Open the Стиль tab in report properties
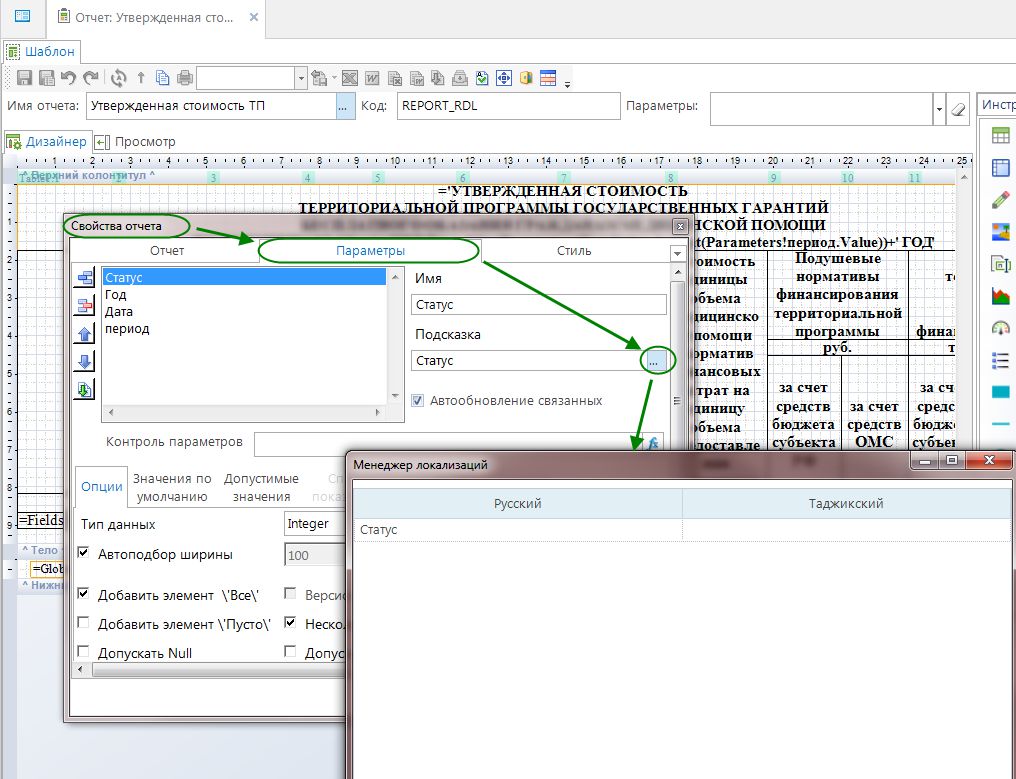Viewport: 1016px width, 779px height. [x=574, y=251]
